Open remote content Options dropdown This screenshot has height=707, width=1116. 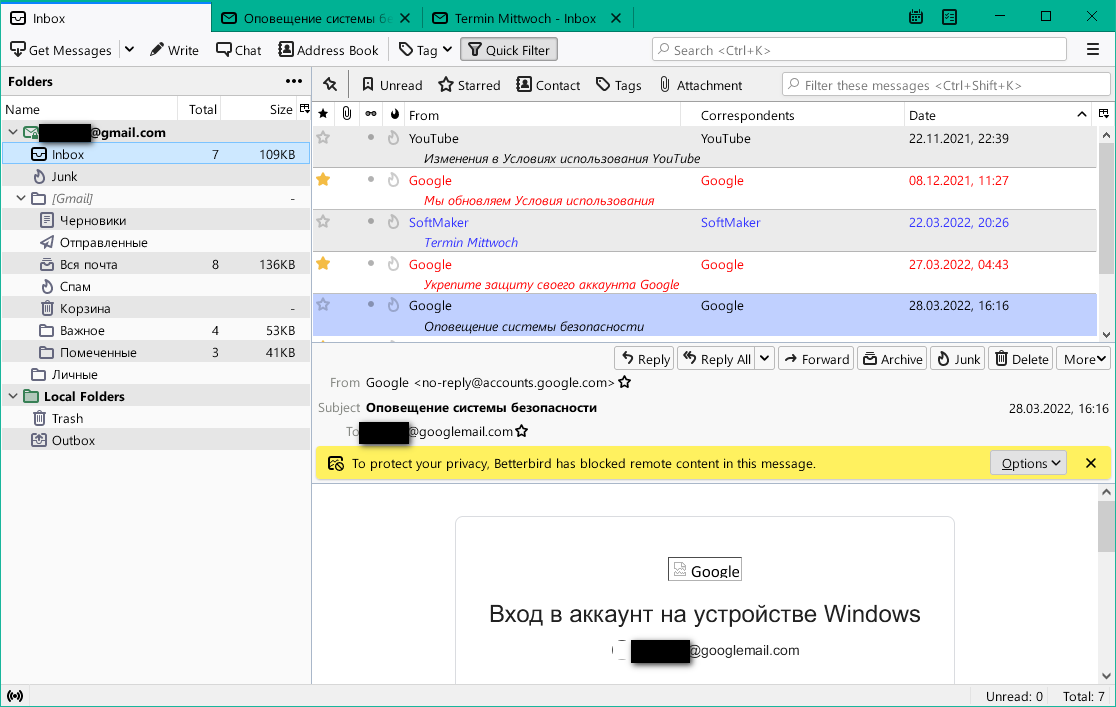click(x=1028, y=464)
